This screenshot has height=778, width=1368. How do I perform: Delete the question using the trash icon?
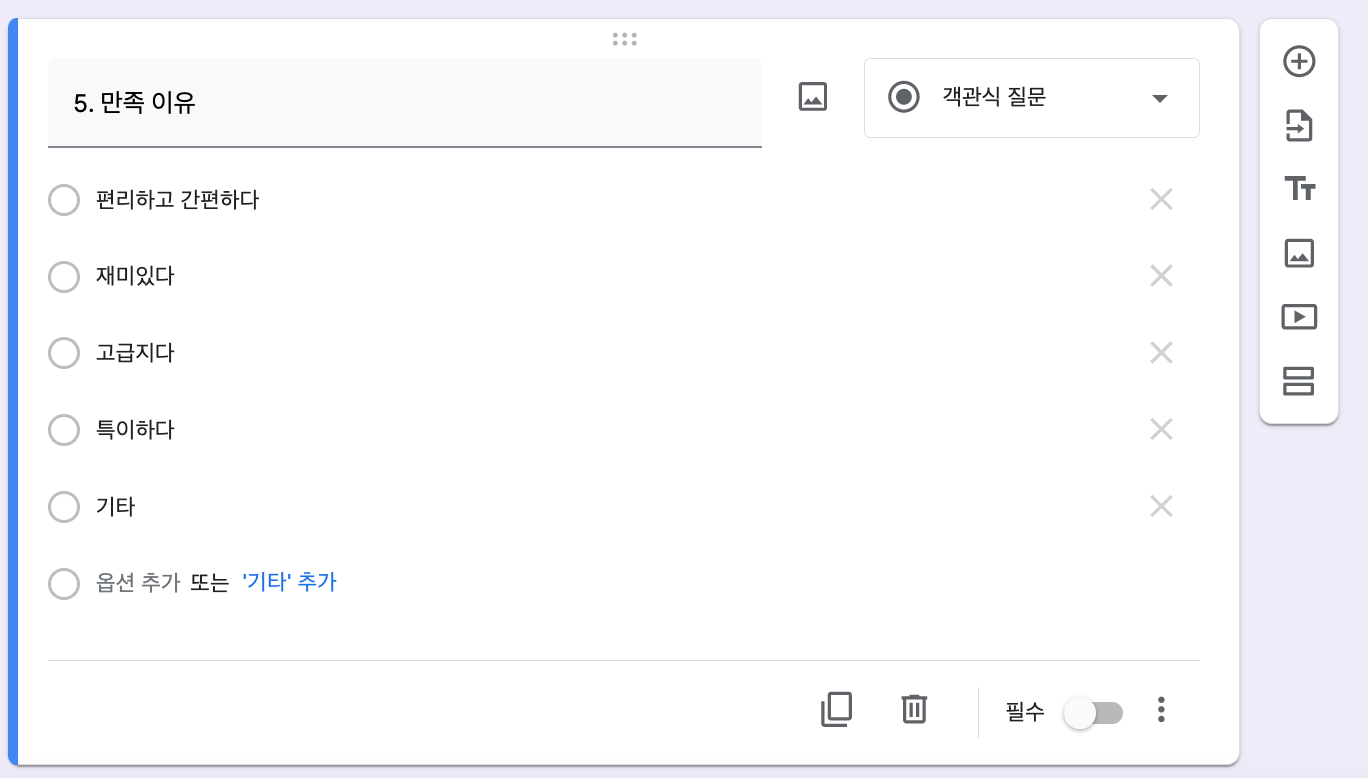[913, 709]
